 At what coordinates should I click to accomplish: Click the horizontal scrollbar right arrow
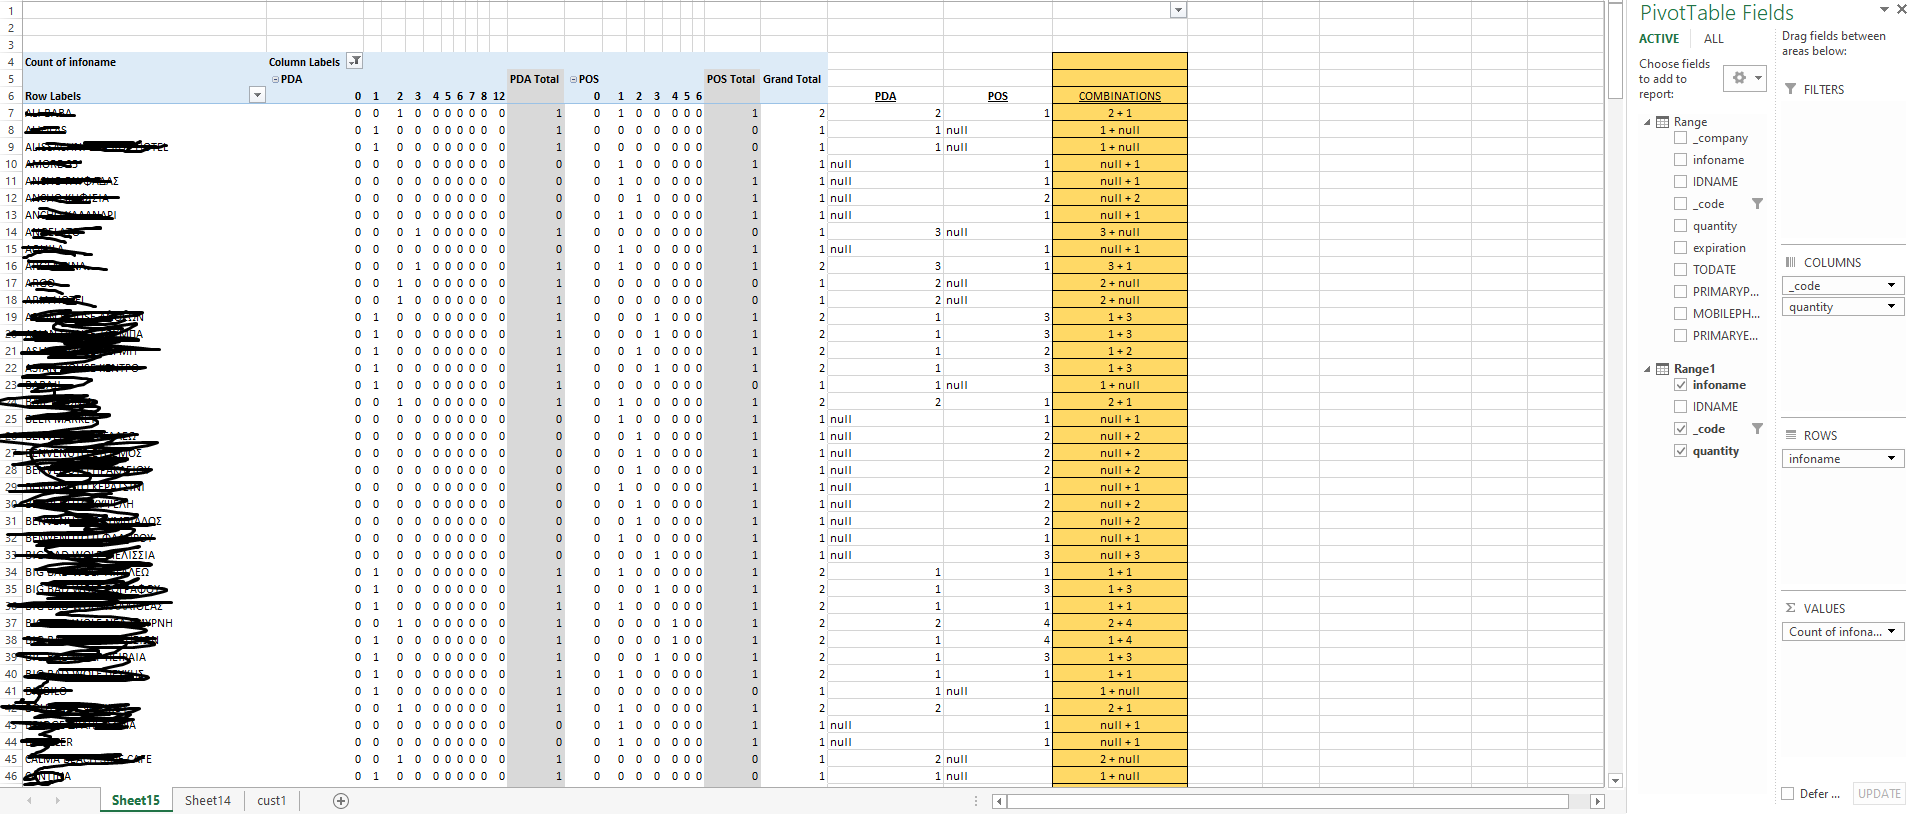tap(1597, 801)
